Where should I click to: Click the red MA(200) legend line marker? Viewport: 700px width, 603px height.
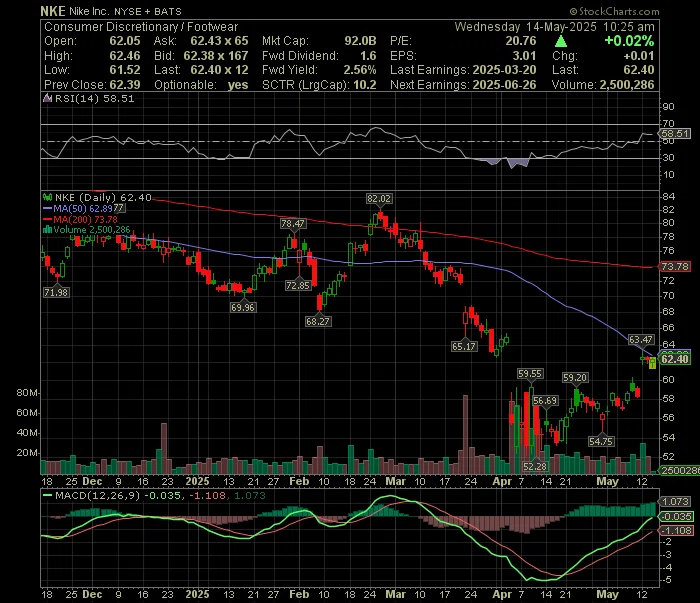(x=47, y=220)
